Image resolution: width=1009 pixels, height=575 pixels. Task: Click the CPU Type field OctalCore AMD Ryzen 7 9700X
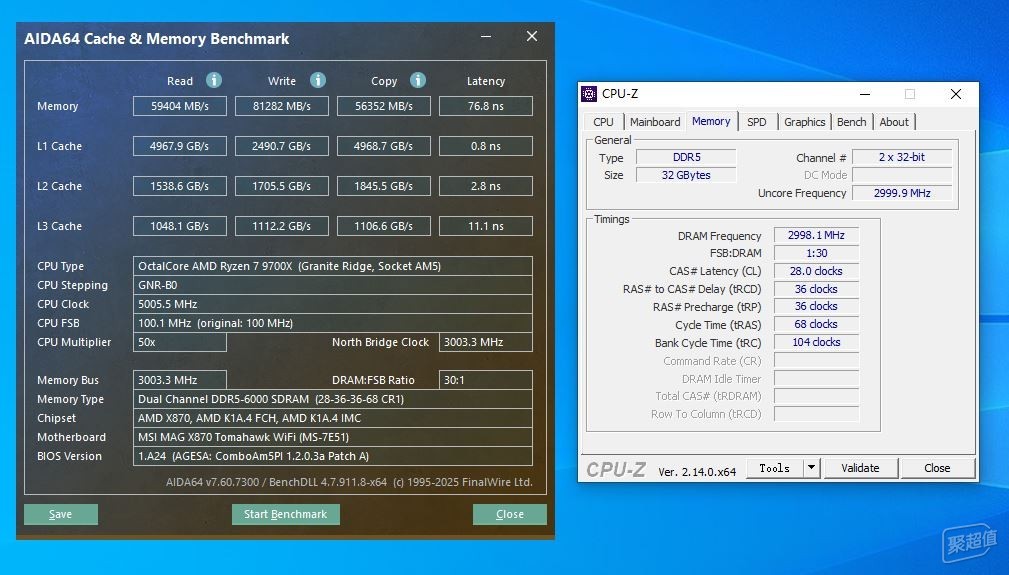click(333, 266)
